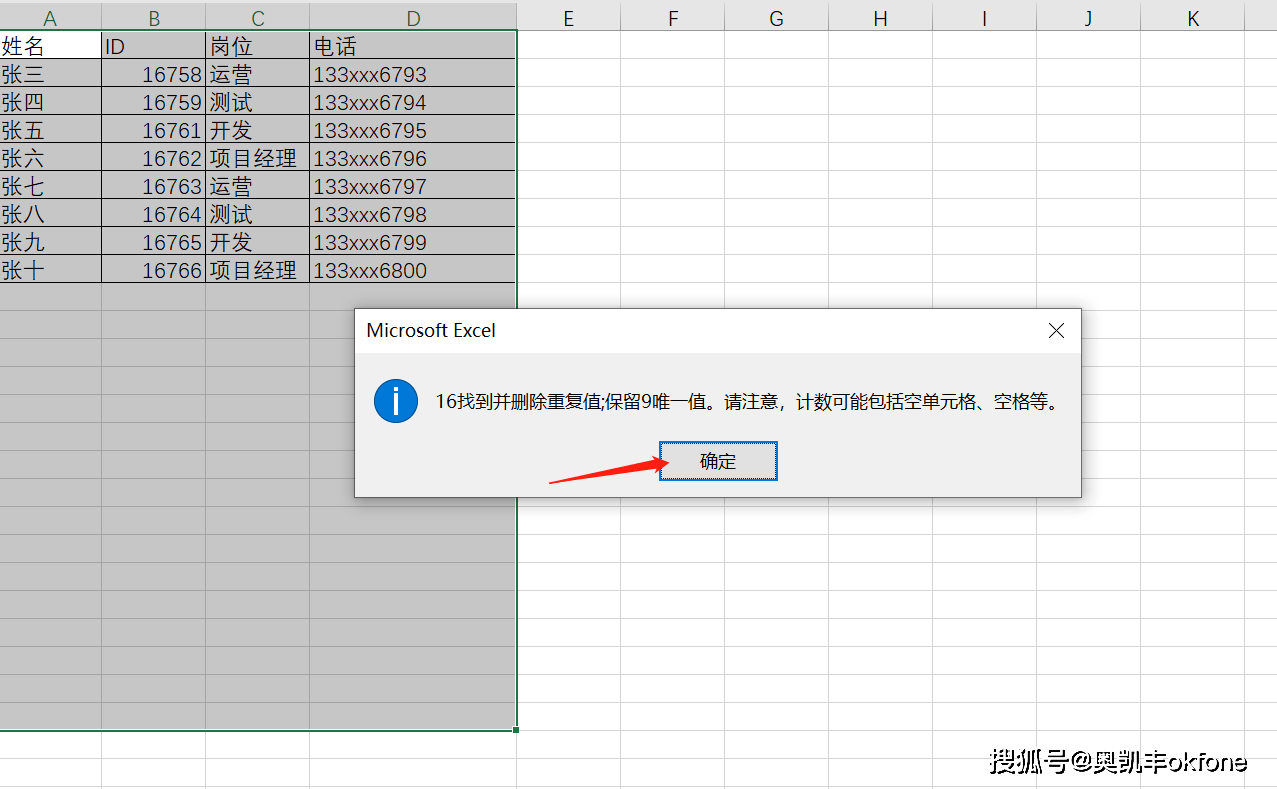This screenshot has width=1277, height=789.
Task: Select 开发 in 张五's row
Action: [x=258, y=129]
